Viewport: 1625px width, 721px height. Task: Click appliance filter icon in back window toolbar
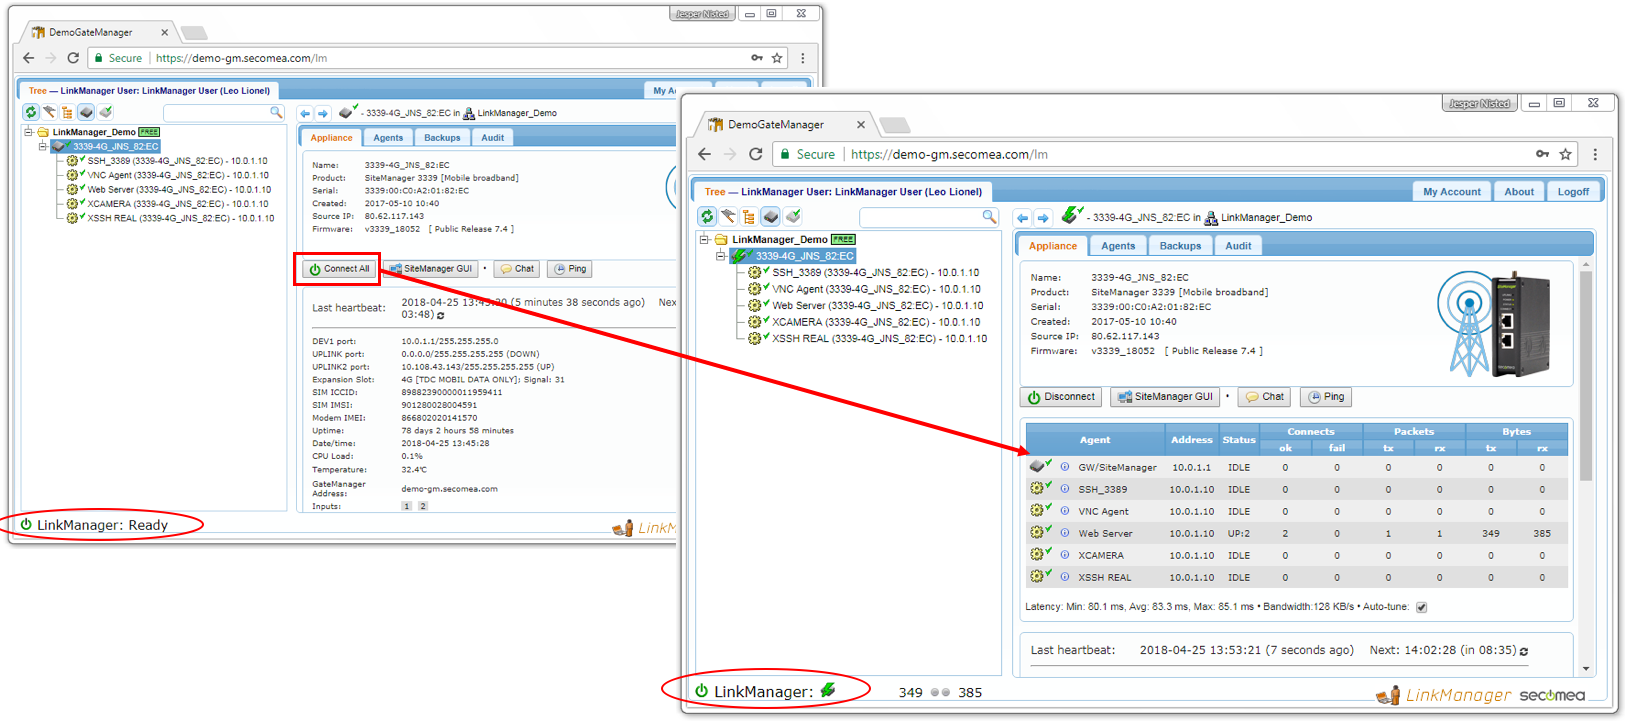86,112
